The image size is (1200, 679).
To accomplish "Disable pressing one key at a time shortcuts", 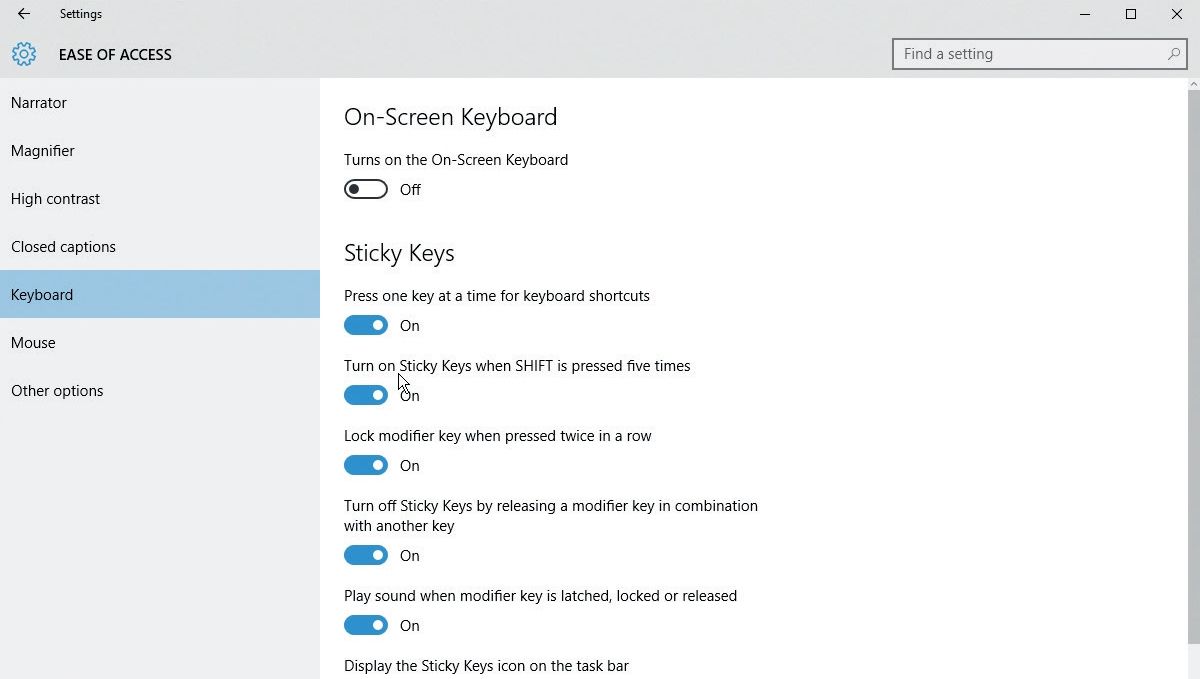I will pyautogui.click(x=365, y=325).
